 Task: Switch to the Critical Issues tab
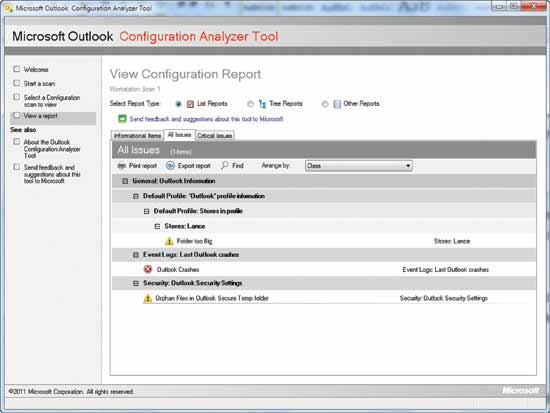point(215,135)
